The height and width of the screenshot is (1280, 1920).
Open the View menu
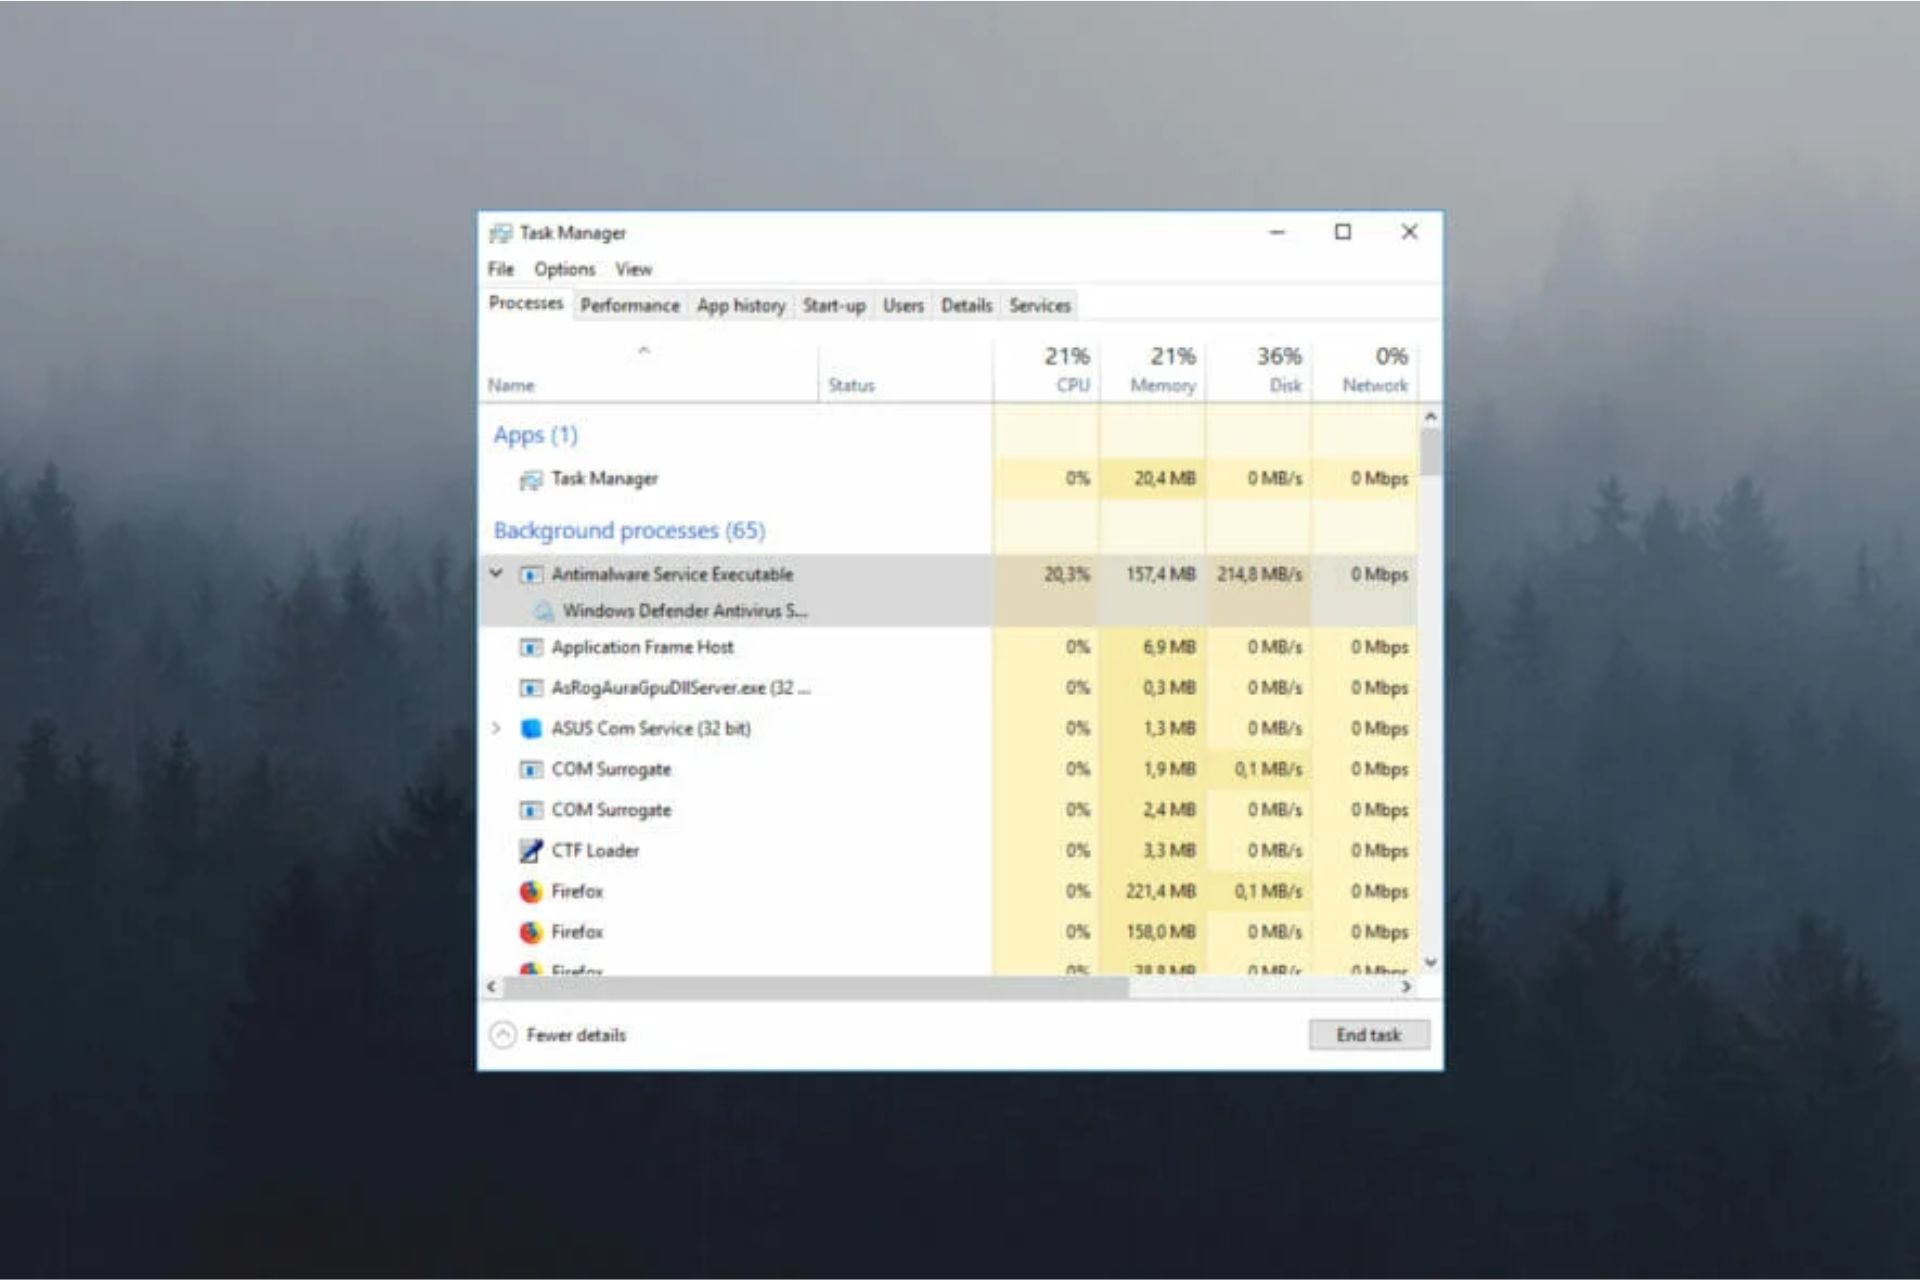click(633, 269)
